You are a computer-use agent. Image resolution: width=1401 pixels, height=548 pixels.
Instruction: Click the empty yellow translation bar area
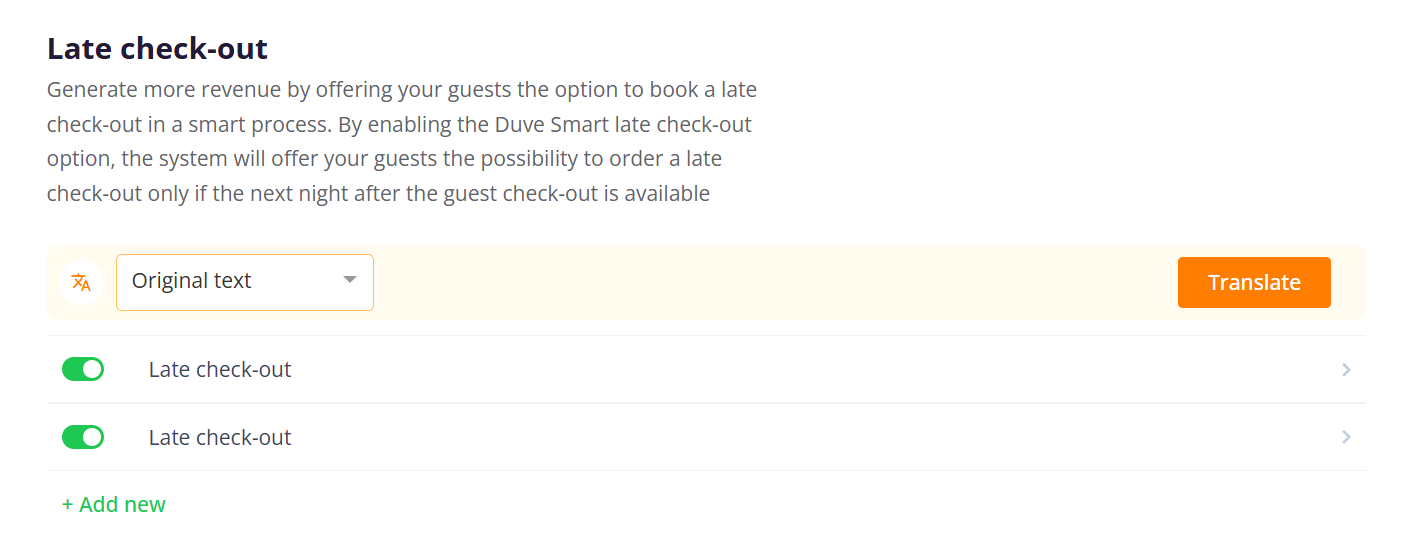click(770, 283)
